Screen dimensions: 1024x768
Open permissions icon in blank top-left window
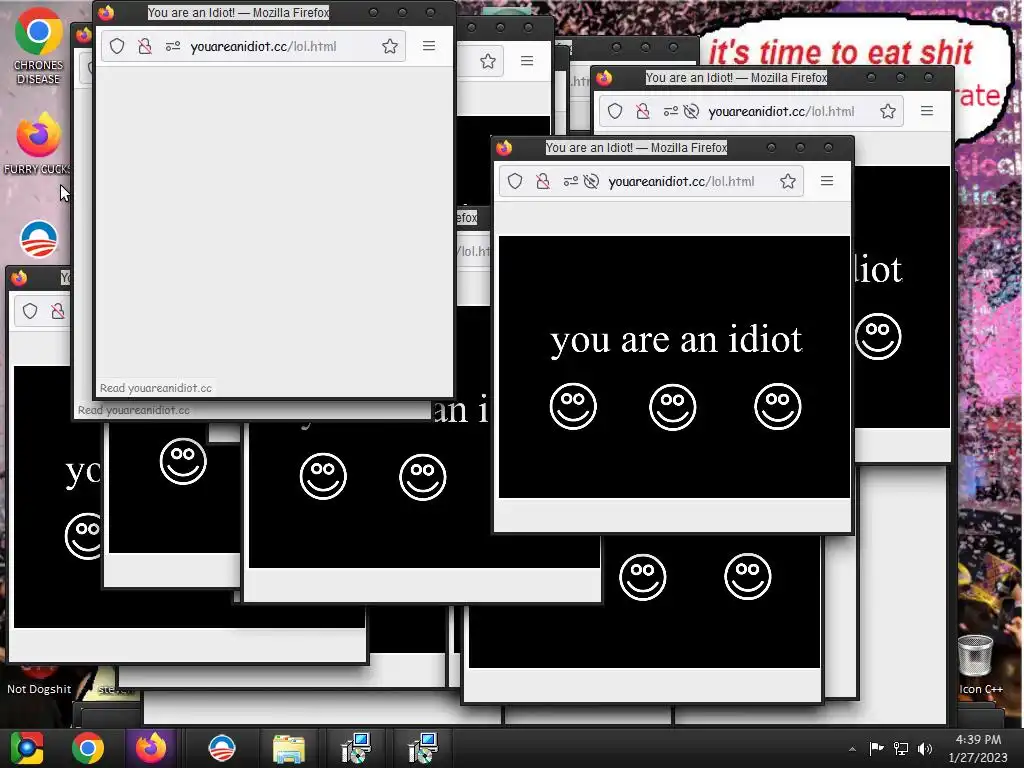[172, 46]
